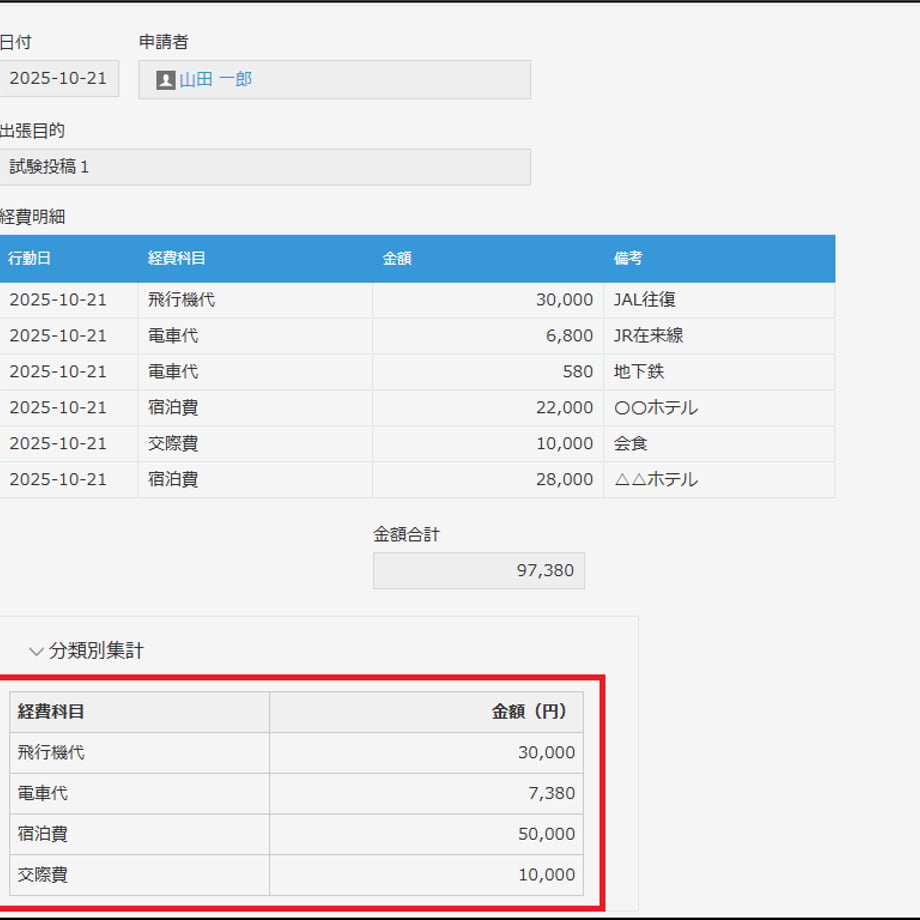Screen dimensions: 920x920
Task: Click the △△ホテル remark cell
Action: tap(719, 480)
